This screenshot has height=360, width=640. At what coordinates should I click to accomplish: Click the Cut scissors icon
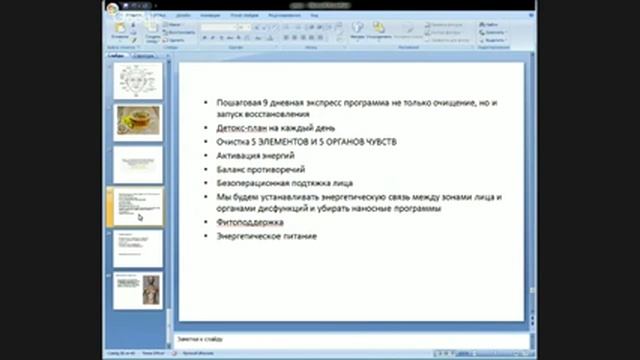pos(133,25)
